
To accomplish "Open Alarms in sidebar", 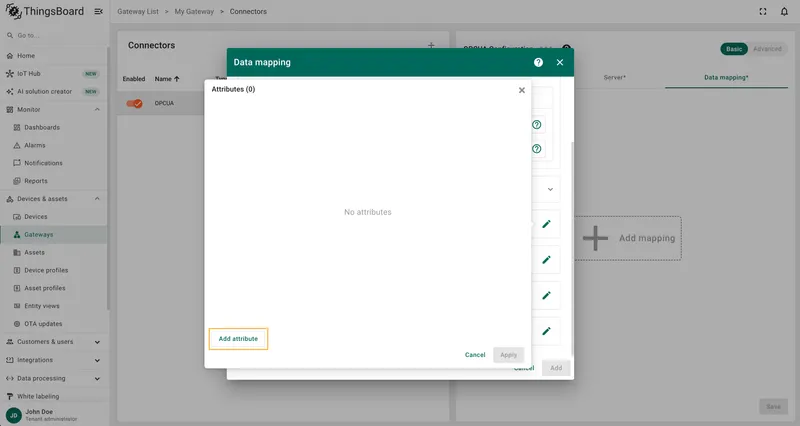I will tap(54, 145).
